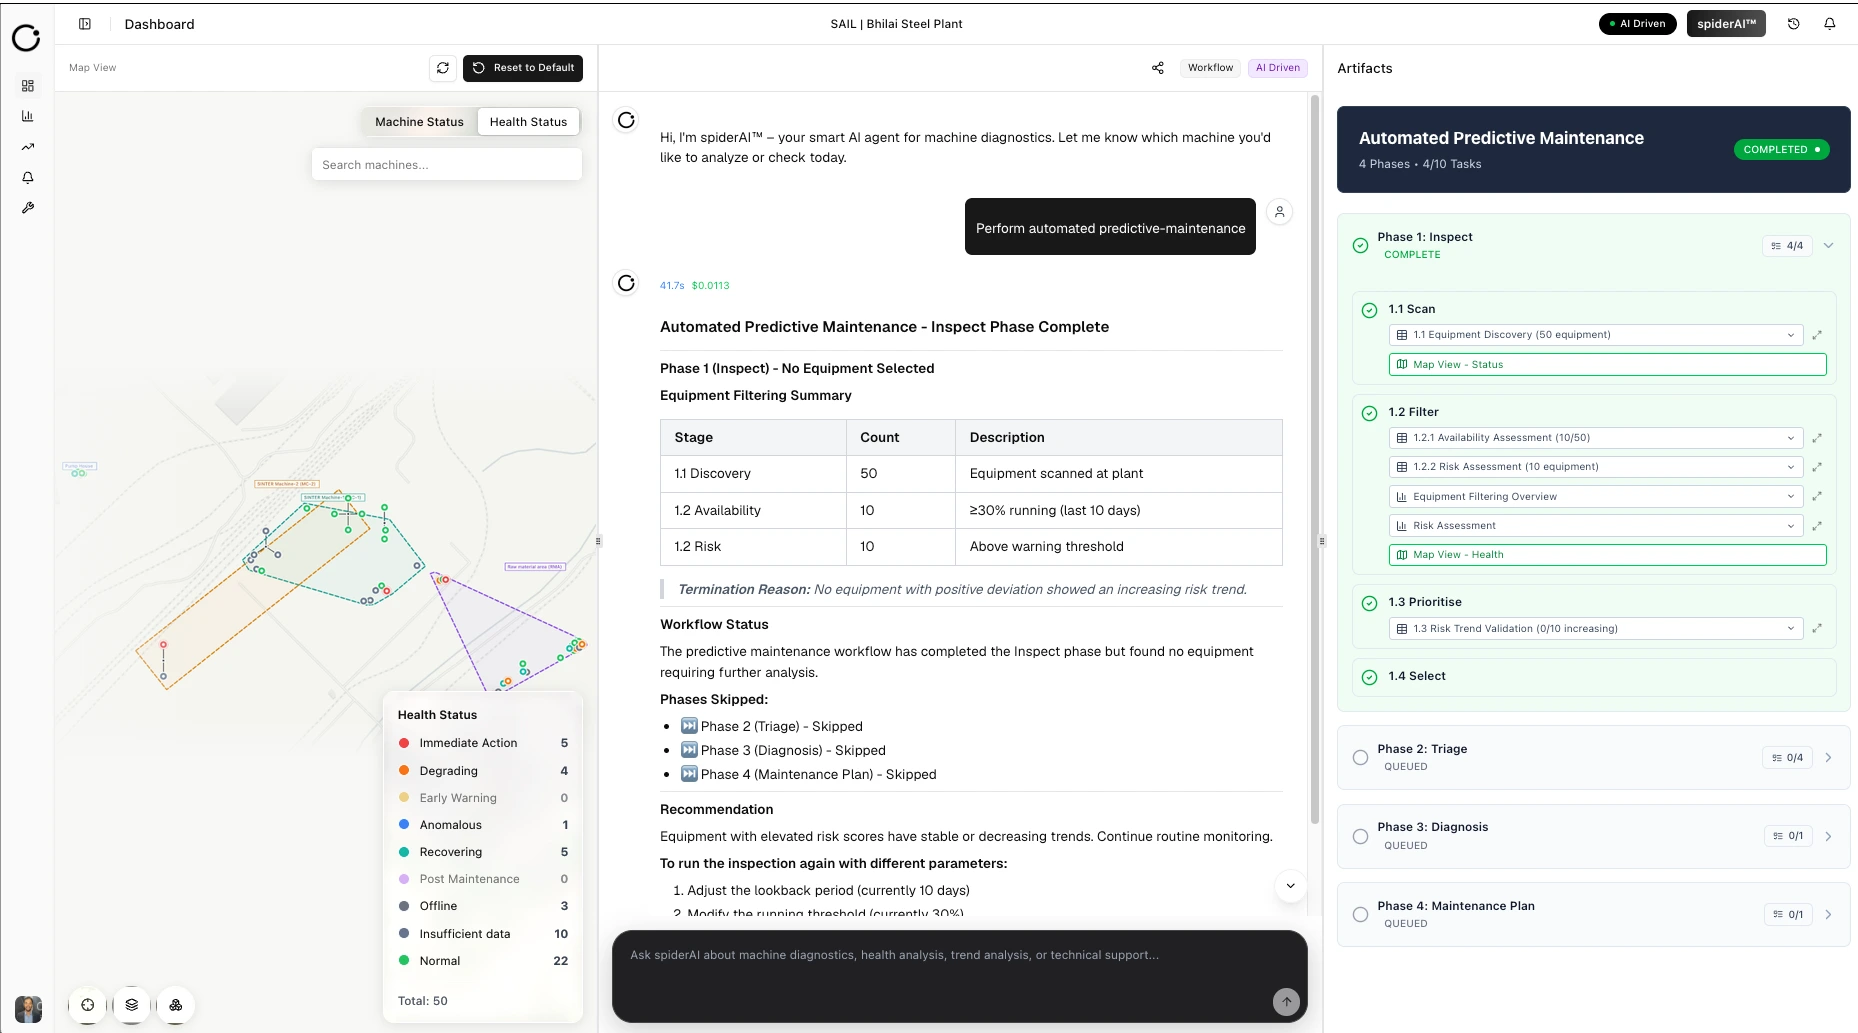The height and width of the screenshot is (1033, 1858).
Task: Open the trend line icon in left sidebar
Action: tap(28, 147)
